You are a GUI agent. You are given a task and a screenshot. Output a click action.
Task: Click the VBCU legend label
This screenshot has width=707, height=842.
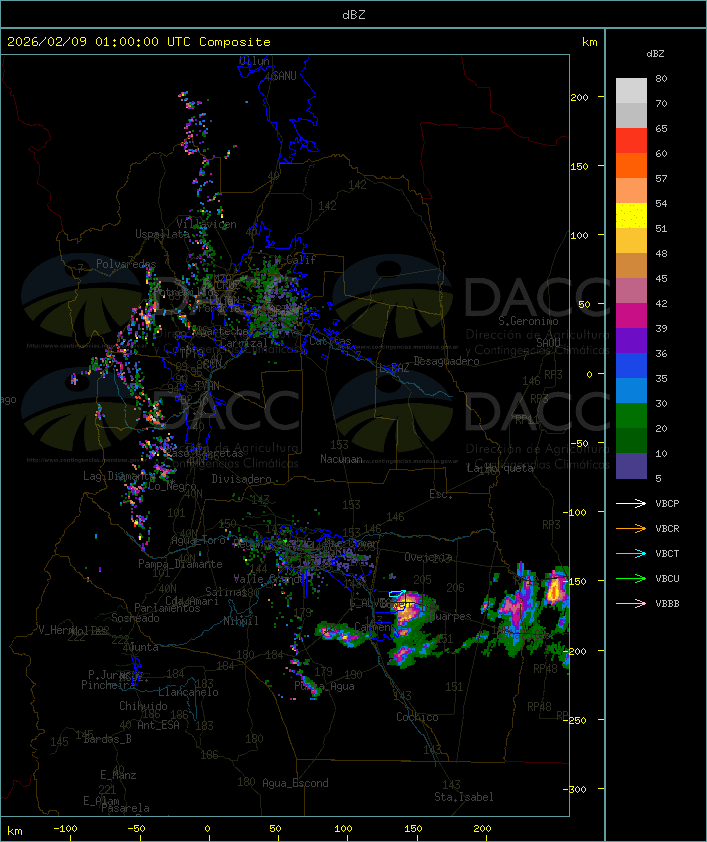667,578
